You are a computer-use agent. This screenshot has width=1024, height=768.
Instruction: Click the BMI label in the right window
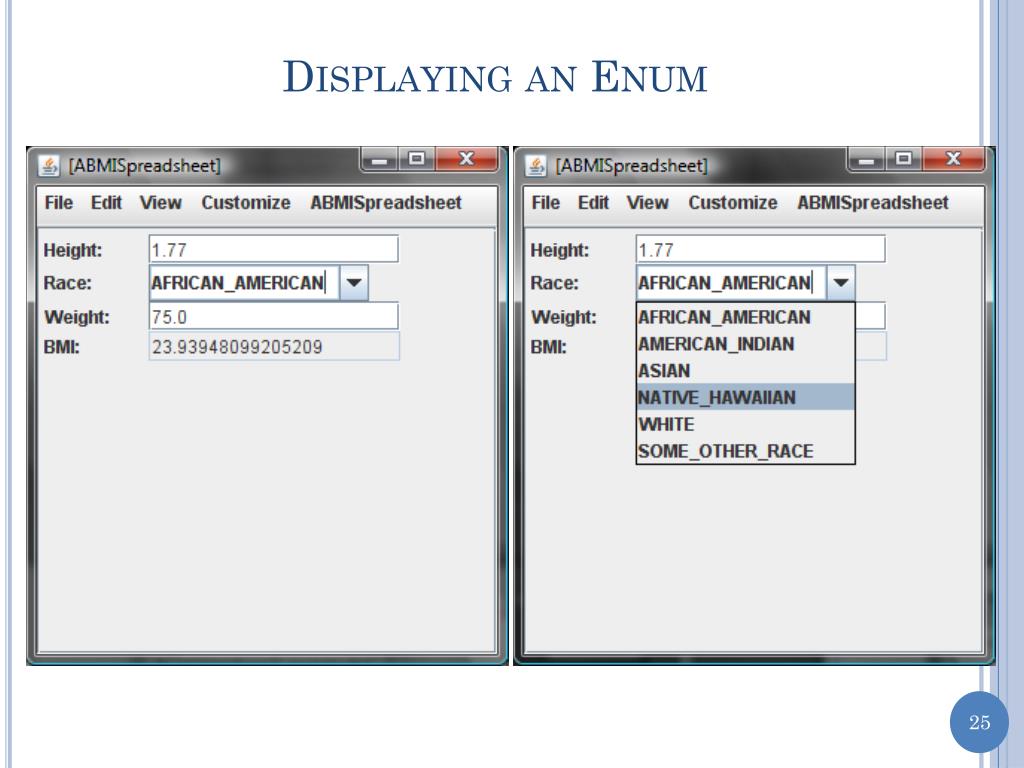pyautogui.click(x=549, y=347)
